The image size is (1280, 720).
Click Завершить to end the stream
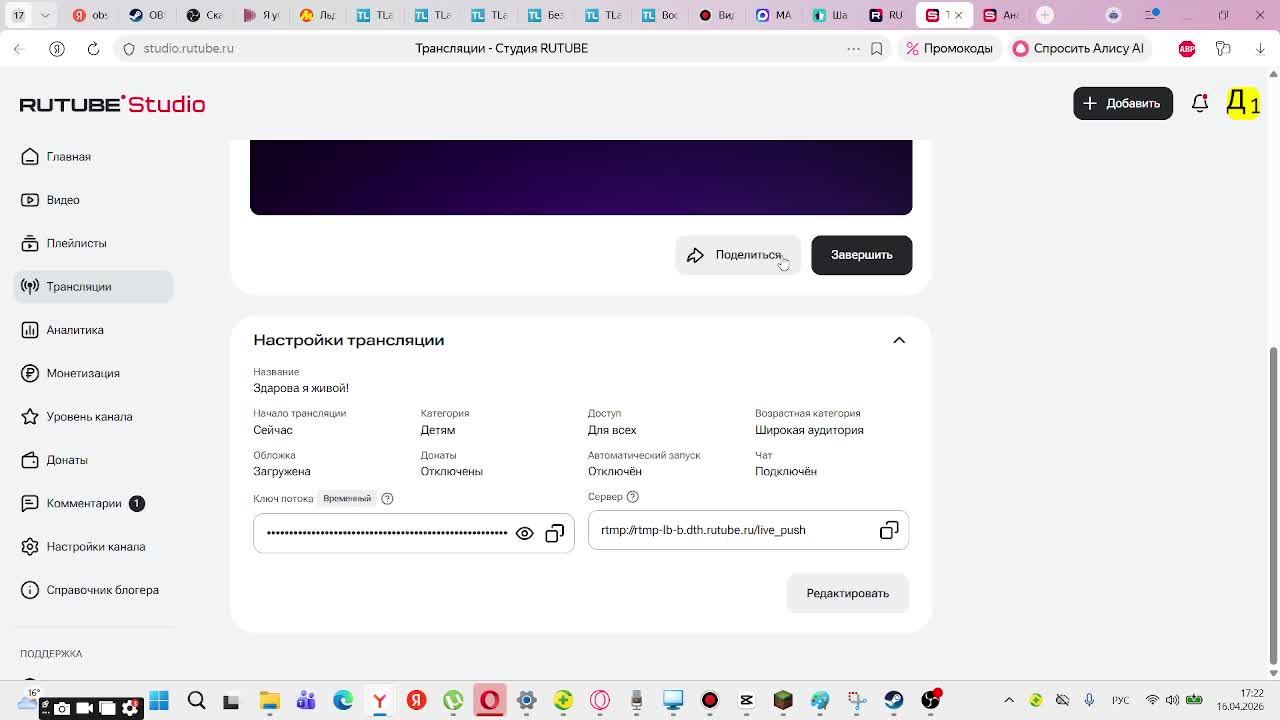(861, 255)
